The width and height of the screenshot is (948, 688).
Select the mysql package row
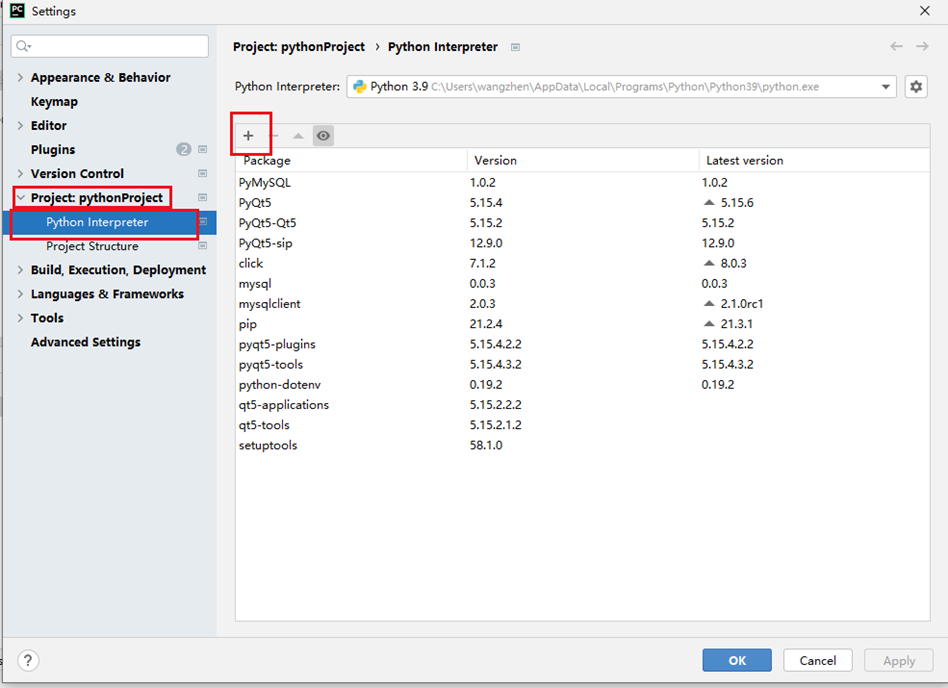tap(582, 284)
